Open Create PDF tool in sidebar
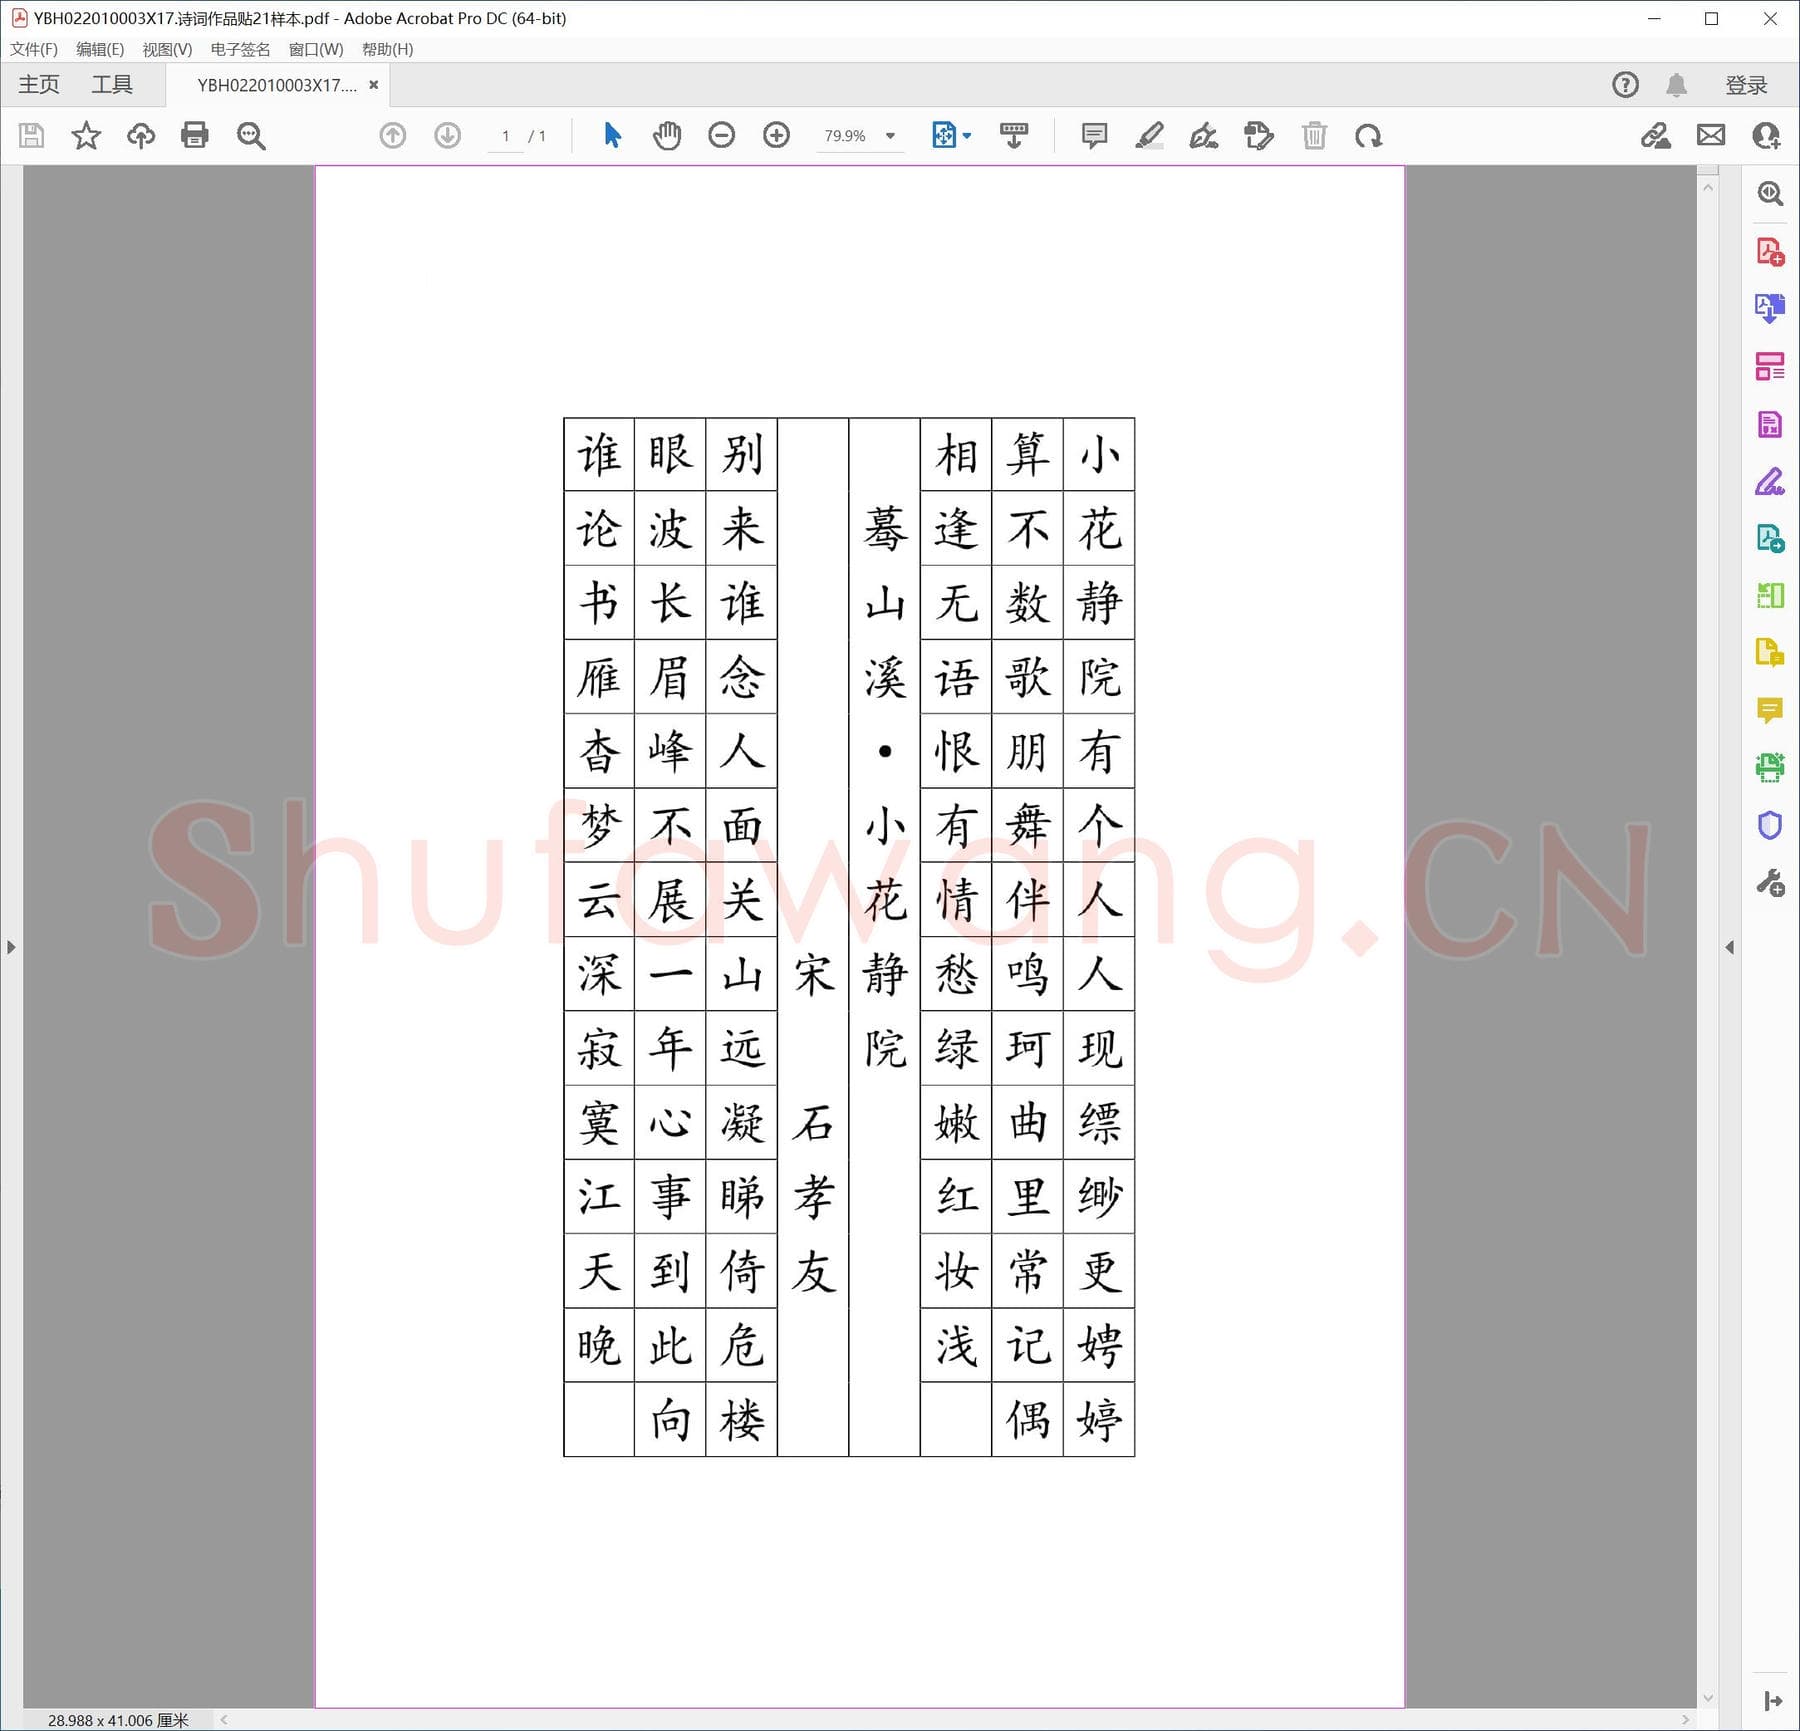Image resolution: width=1800 pixels, height=1731 pixels. pos(1770,251)
